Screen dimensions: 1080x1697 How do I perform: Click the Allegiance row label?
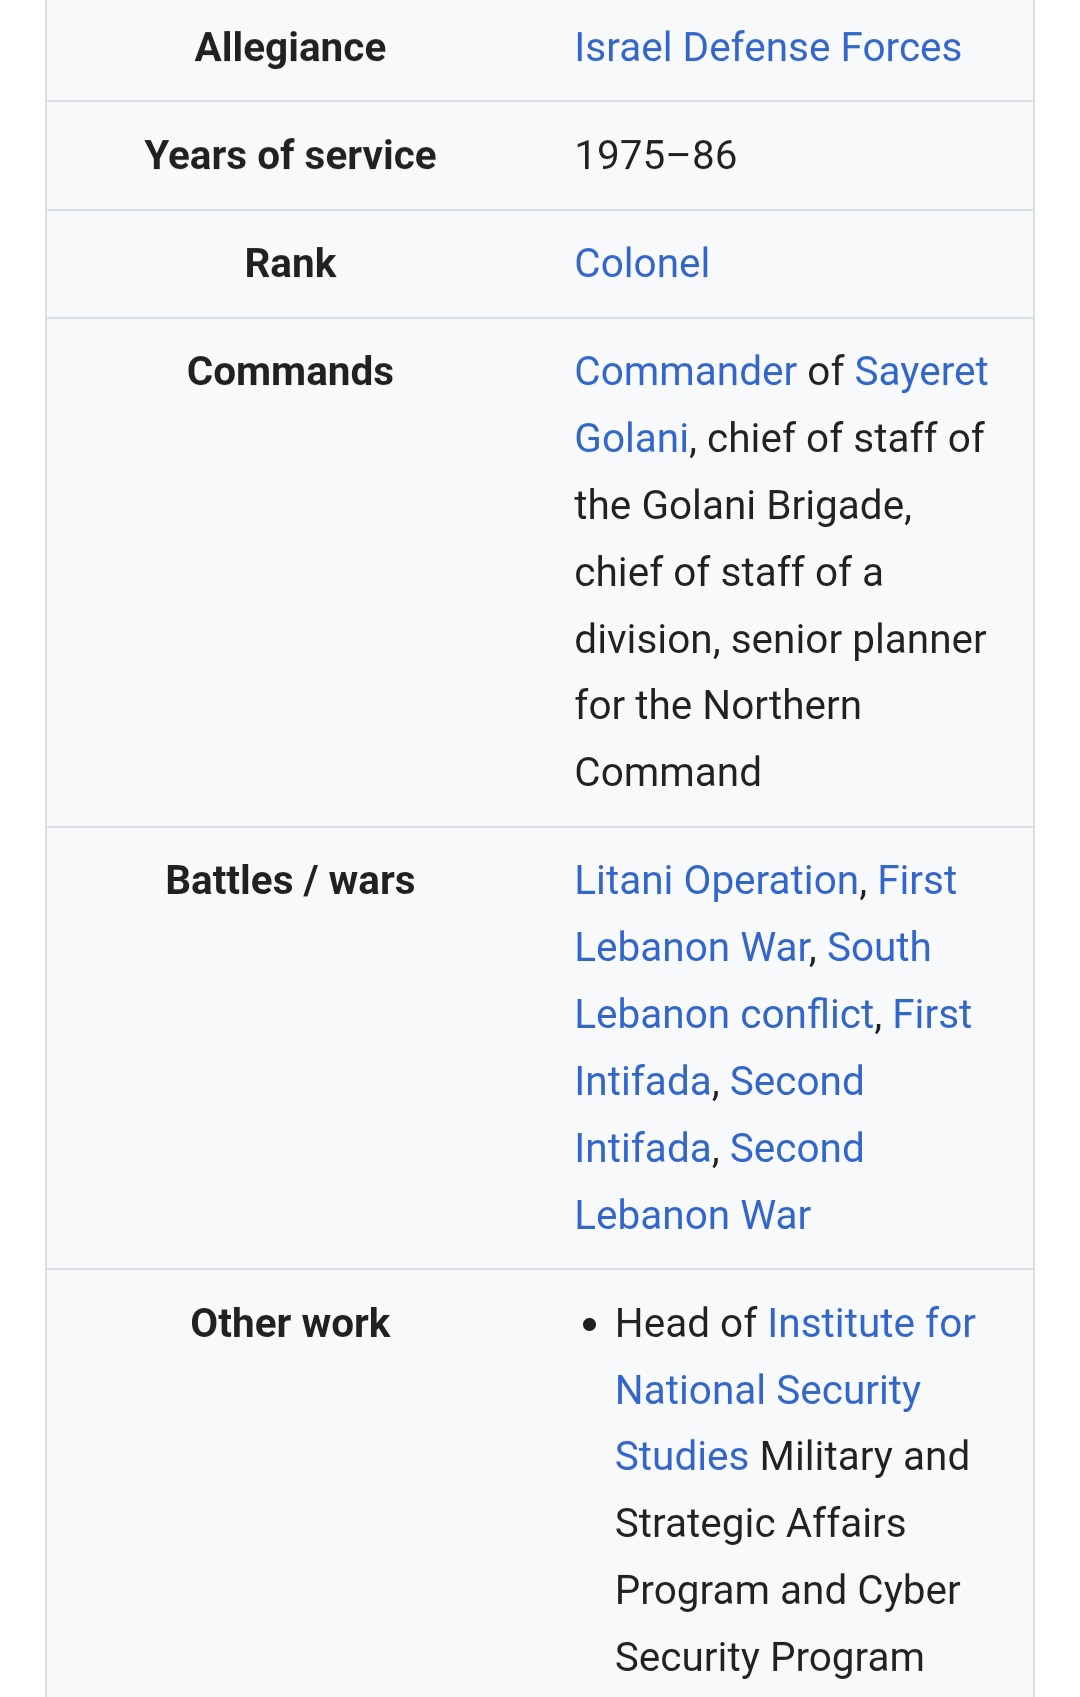(290, 48)
